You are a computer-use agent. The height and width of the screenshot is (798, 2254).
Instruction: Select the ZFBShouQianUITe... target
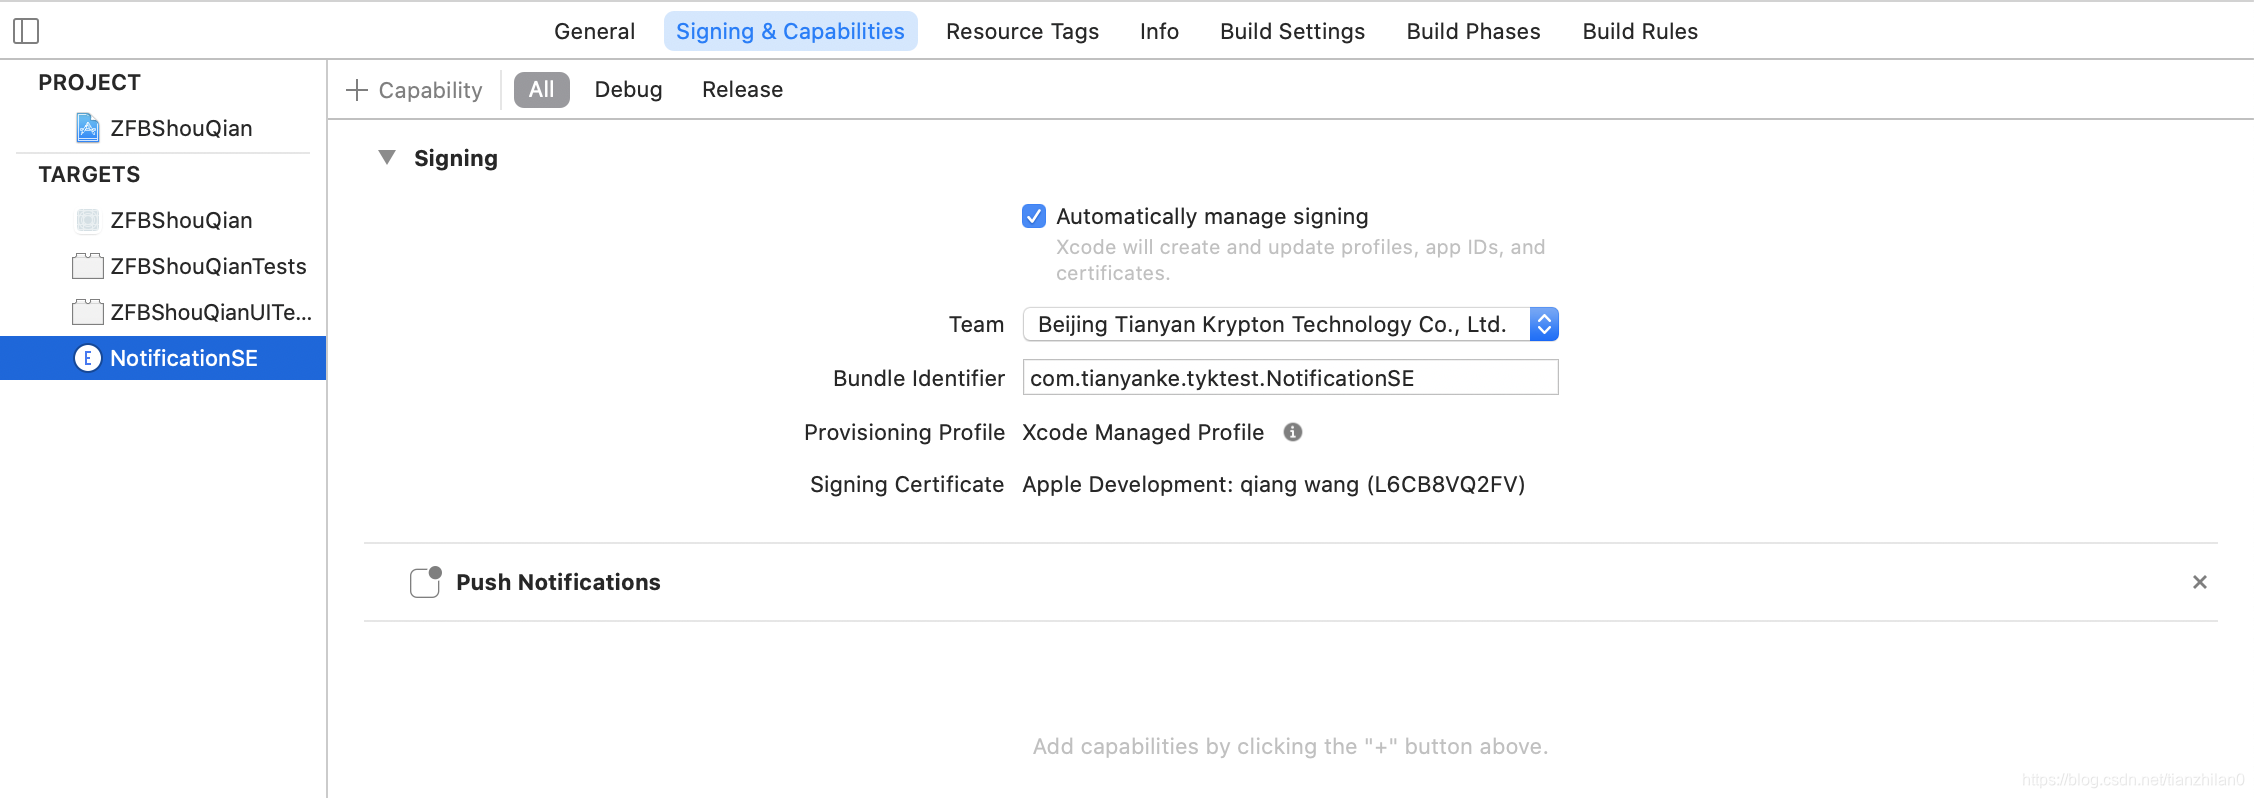tap(163, 312)
